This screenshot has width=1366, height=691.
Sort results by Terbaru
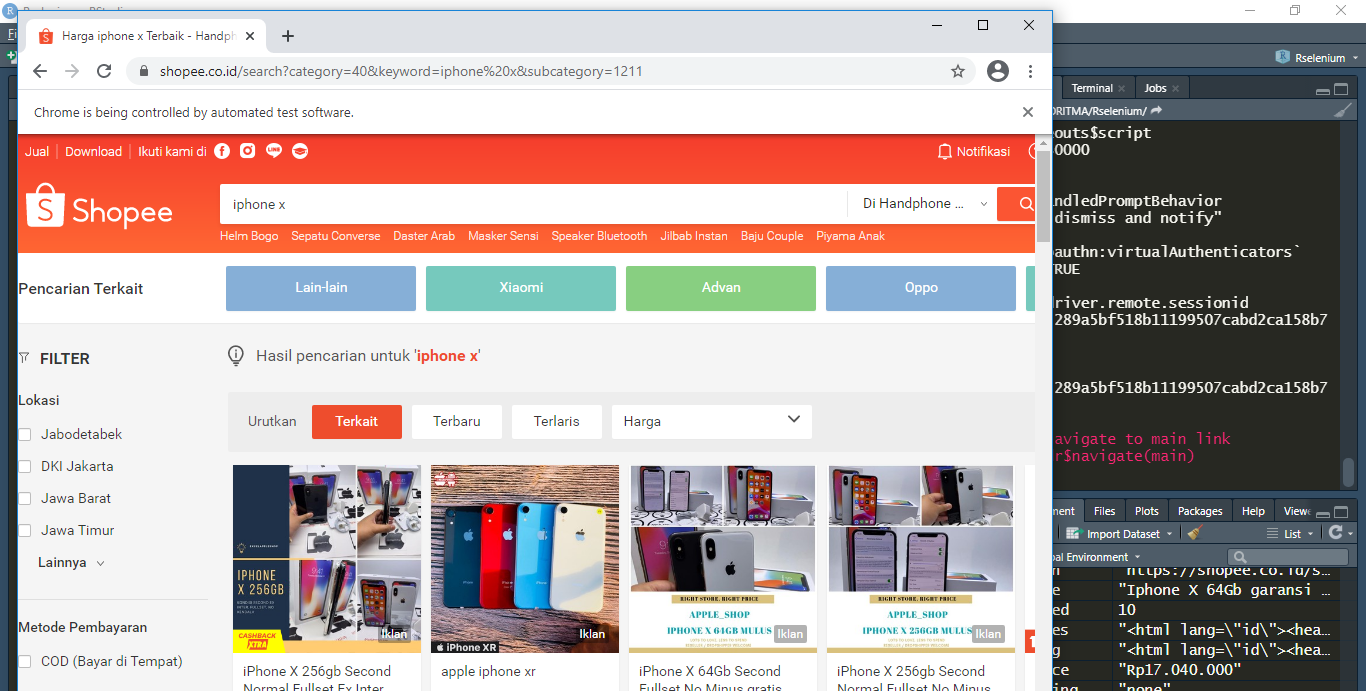click(x=456, y=421)
